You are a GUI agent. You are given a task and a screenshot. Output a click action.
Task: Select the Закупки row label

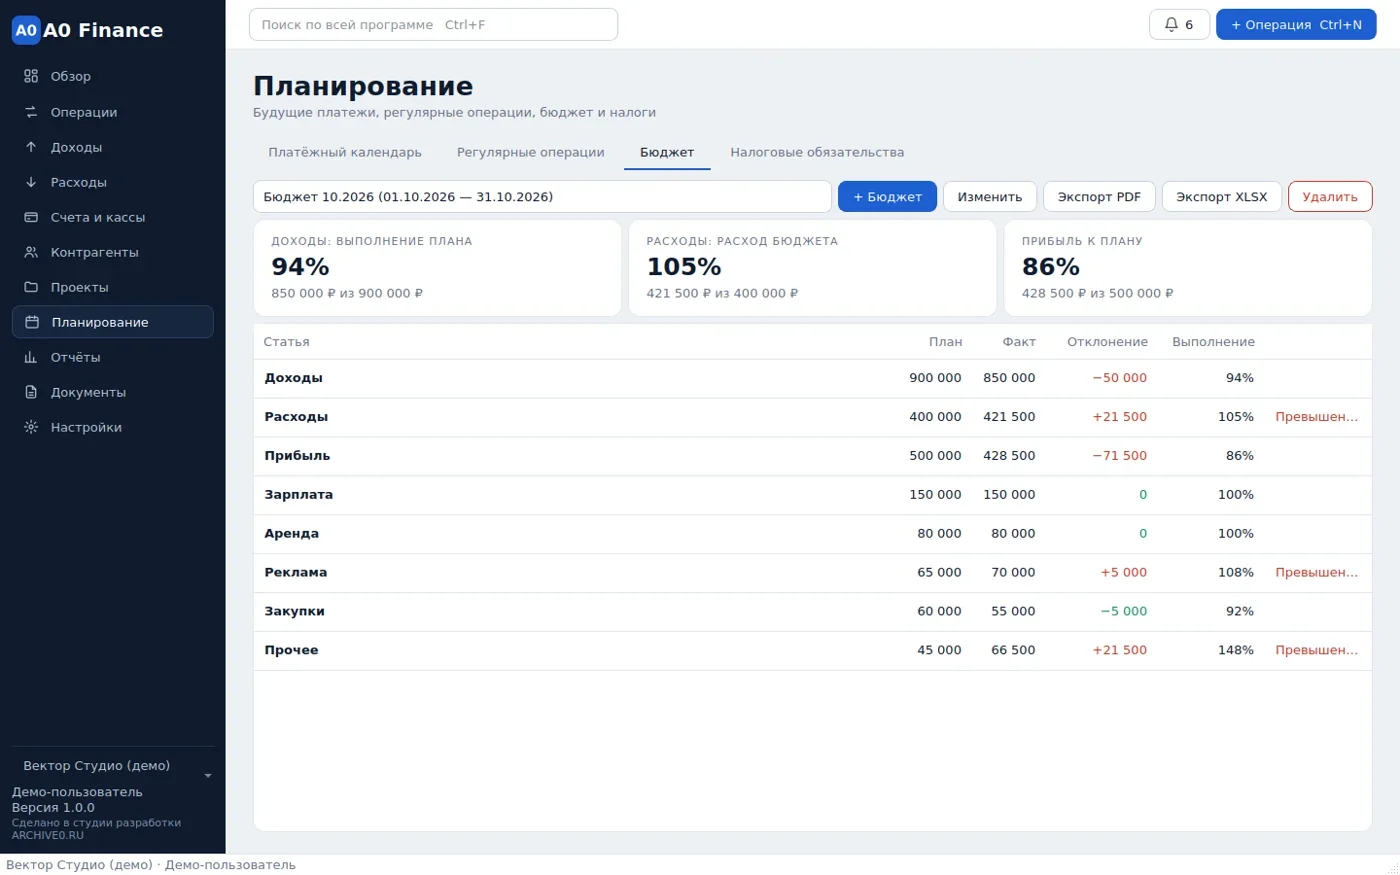[x=295, y=612]
